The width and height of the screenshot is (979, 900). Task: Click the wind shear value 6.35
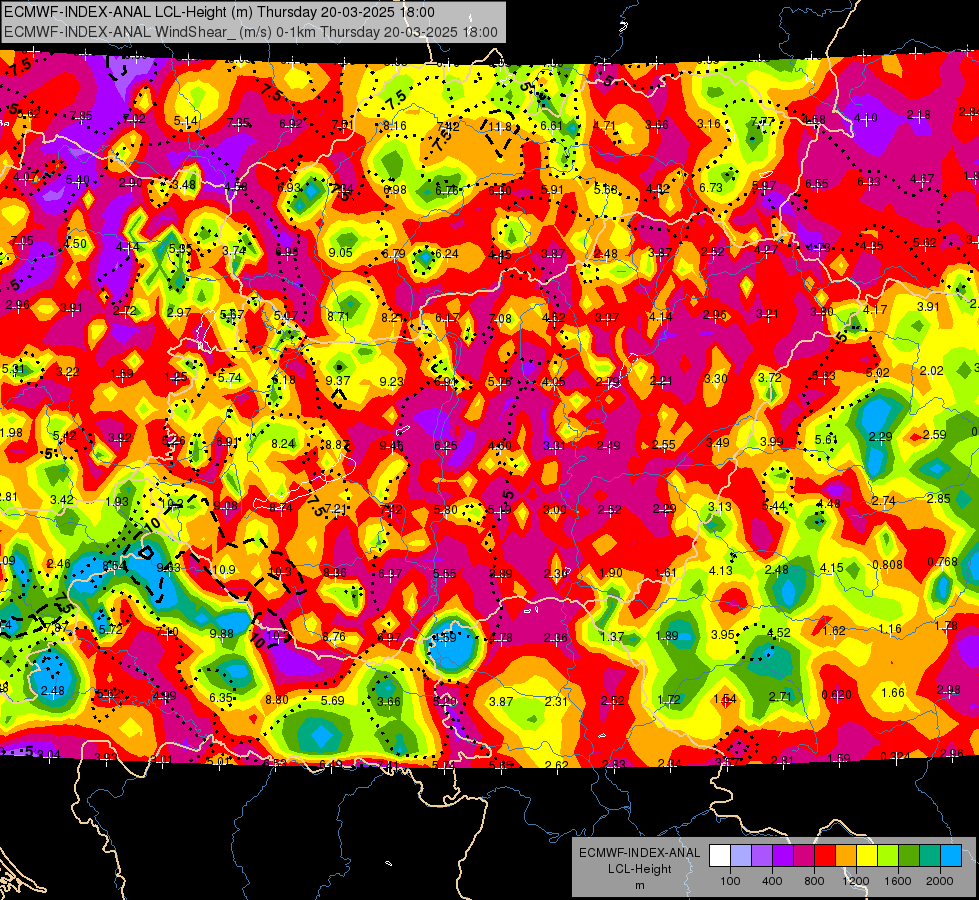pos(221,698)
